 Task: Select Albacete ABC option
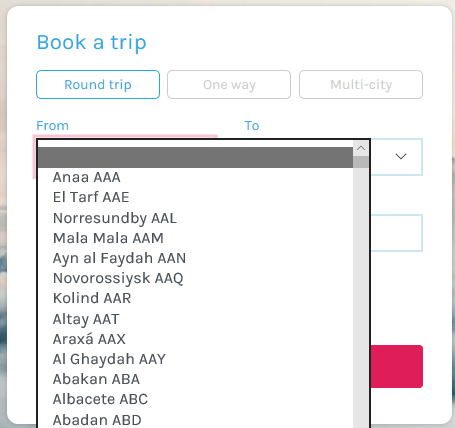click(195, 399)
